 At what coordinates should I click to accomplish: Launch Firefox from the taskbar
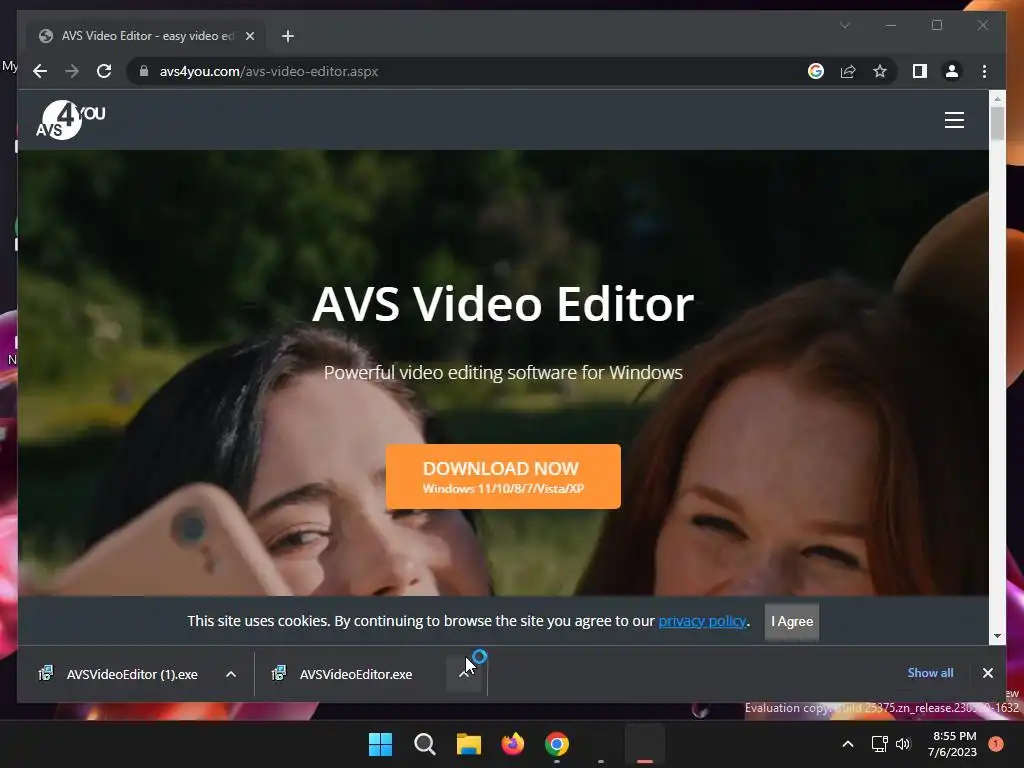pyautogui.click(x=513, y=744)
